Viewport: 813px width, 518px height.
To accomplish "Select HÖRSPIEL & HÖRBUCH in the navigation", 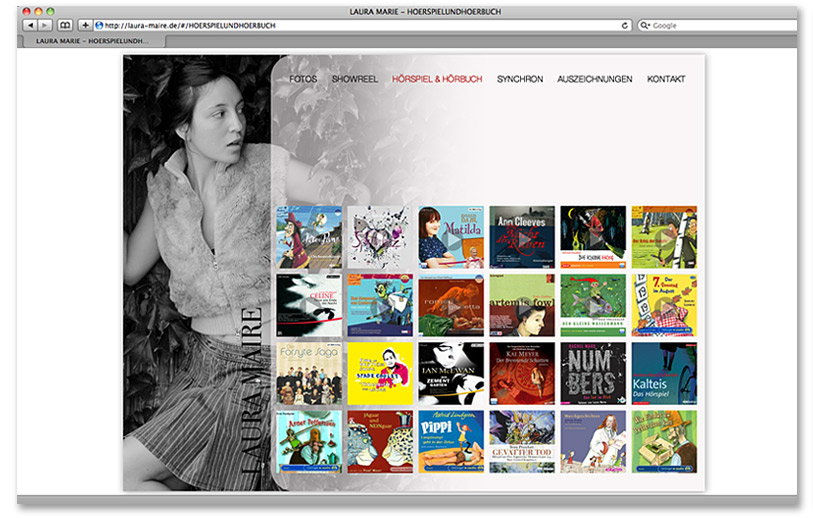I will (437, 79).
